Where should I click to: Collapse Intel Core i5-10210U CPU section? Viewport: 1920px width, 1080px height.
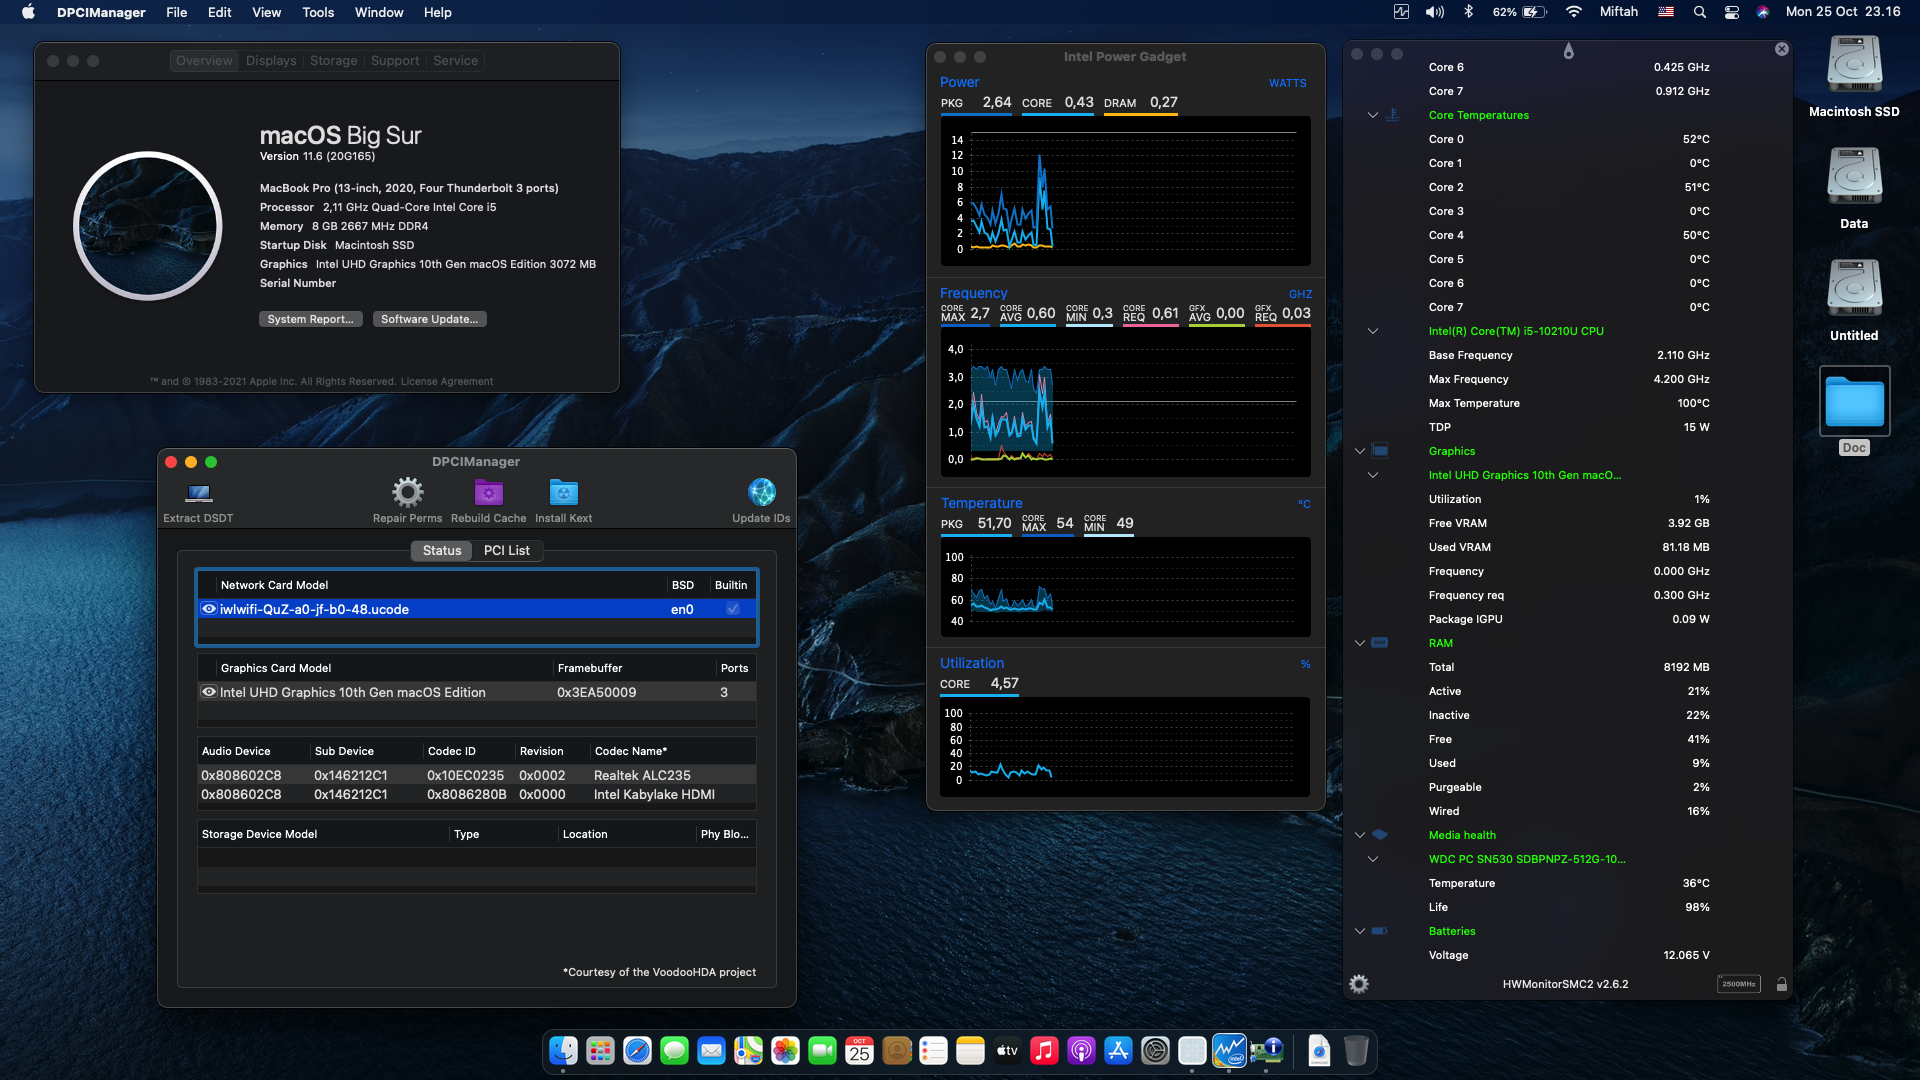[1372, 331]
